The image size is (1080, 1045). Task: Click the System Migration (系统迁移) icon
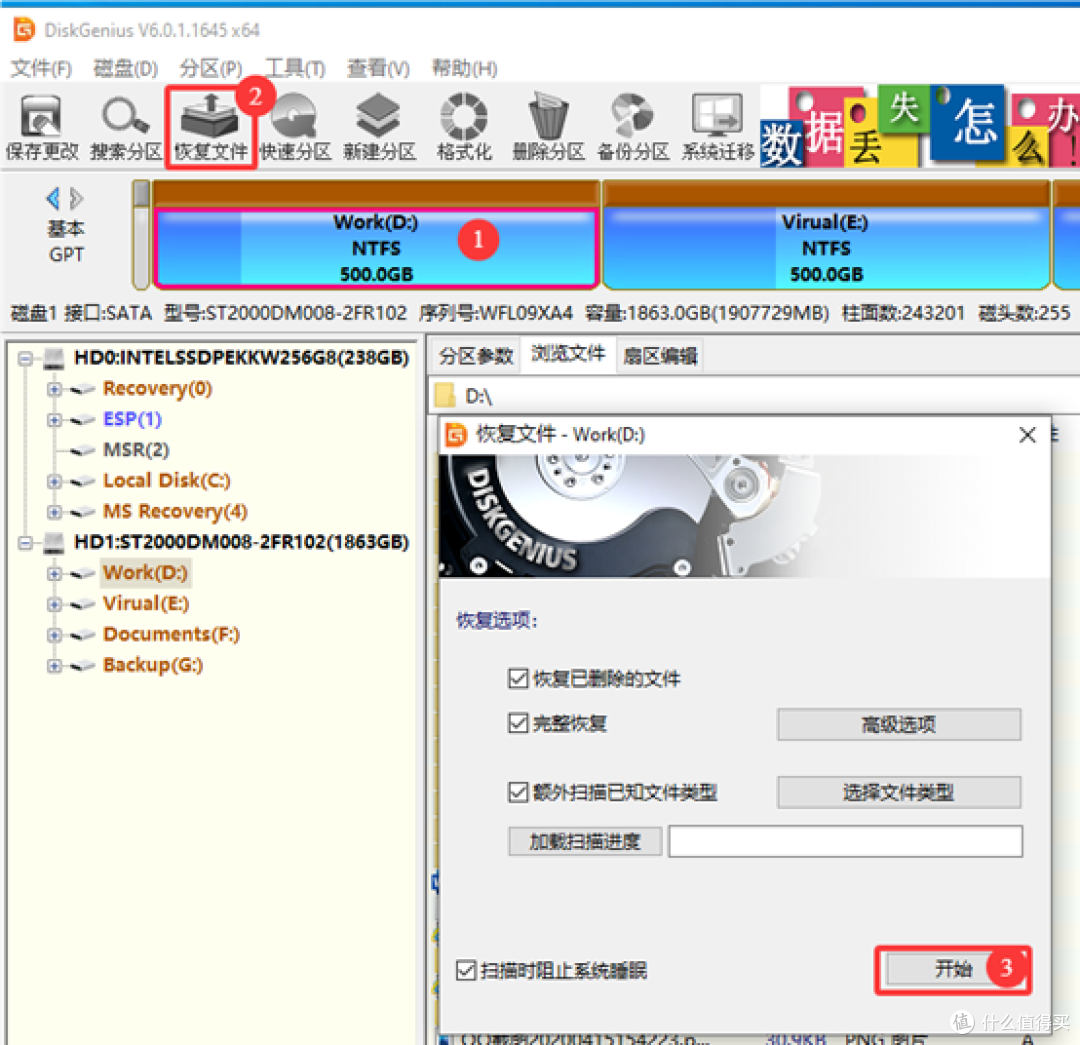pos(718,127)
